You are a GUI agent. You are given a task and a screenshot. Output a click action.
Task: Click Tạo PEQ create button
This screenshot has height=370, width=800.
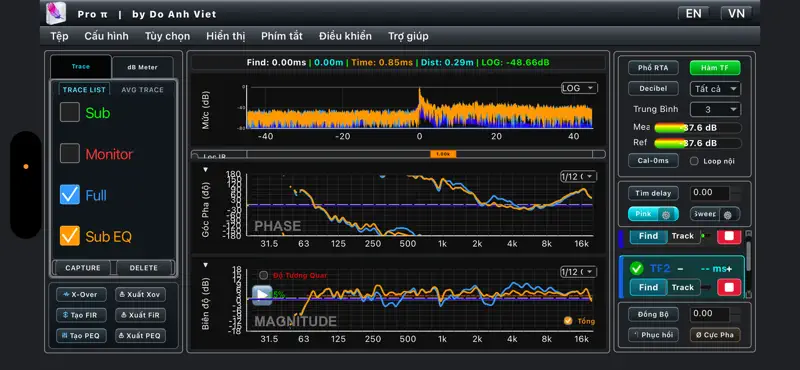81,335
